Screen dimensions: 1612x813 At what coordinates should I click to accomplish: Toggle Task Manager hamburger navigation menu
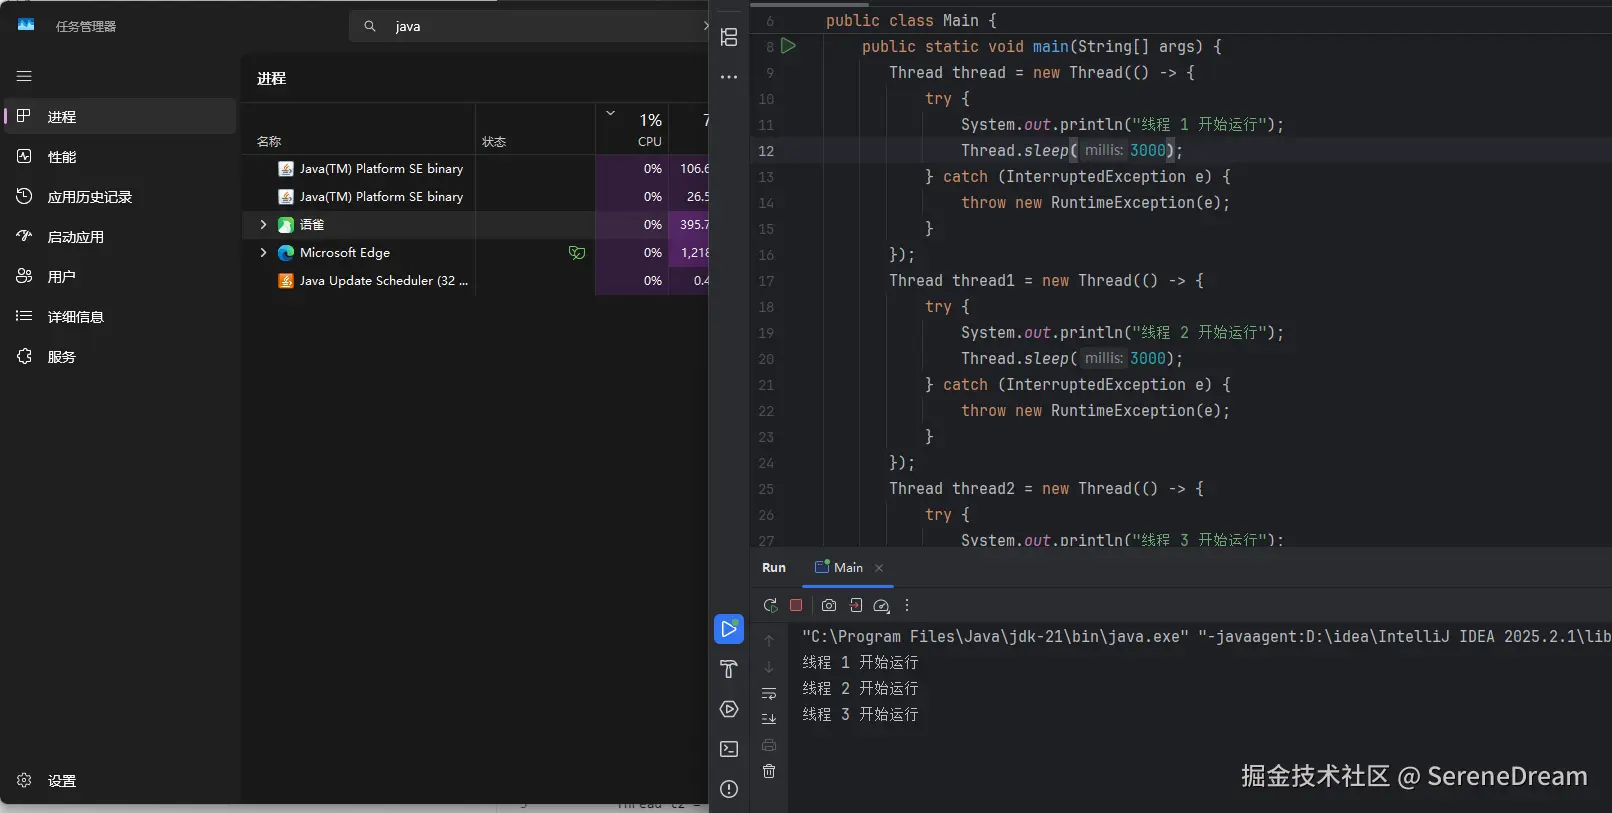(x=24, y=76)
